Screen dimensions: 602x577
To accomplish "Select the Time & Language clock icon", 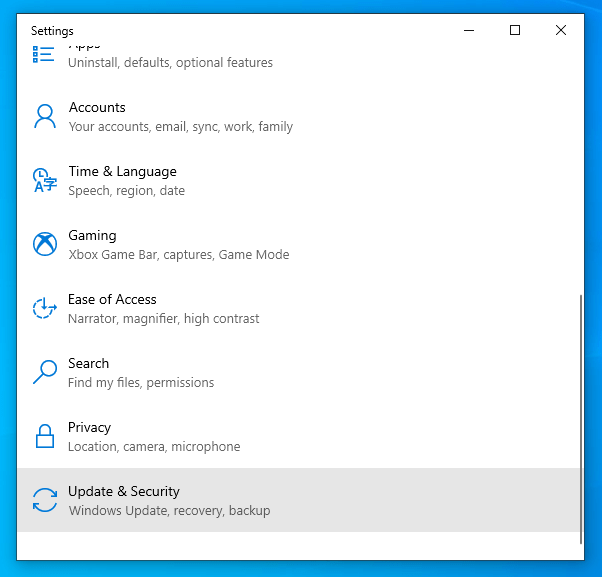I will [x=44, y=180].
